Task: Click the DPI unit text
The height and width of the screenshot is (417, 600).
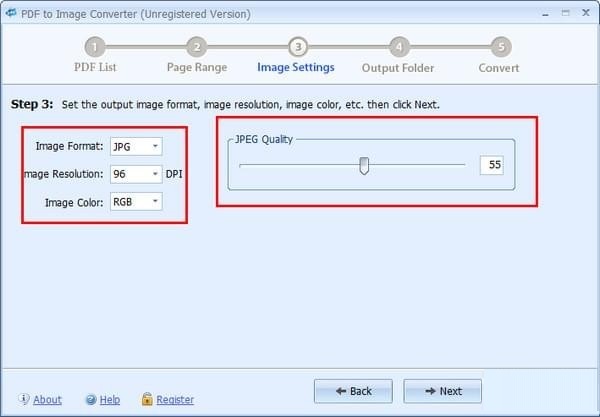Action: click(174, 174)
